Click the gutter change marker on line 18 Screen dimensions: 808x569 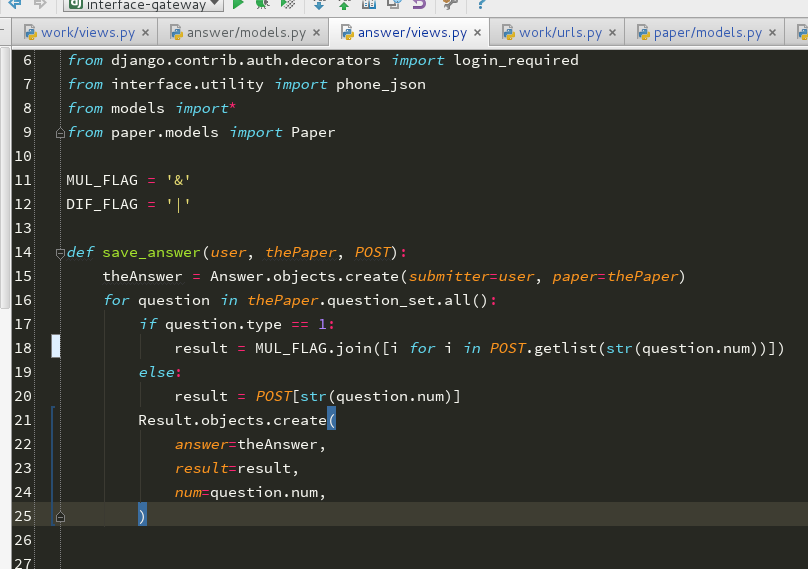56,347
